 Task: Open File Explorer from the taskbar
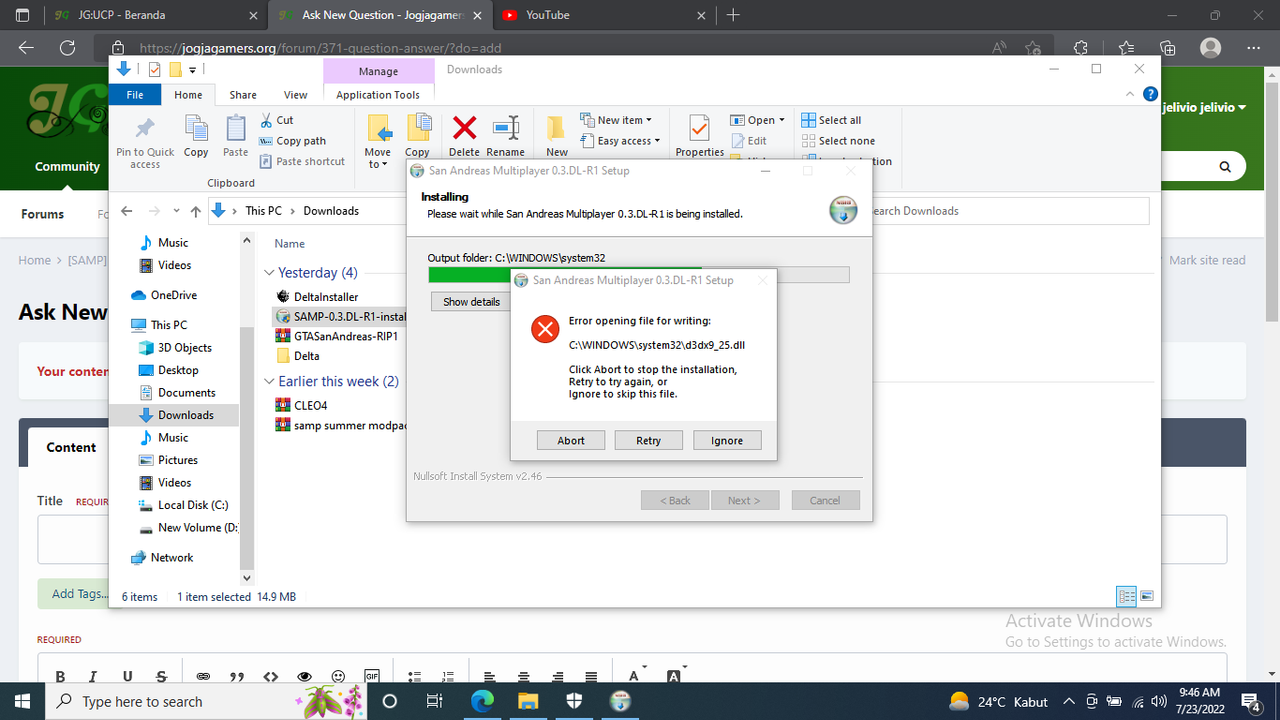pyautogui.click(x=529, y=701)
